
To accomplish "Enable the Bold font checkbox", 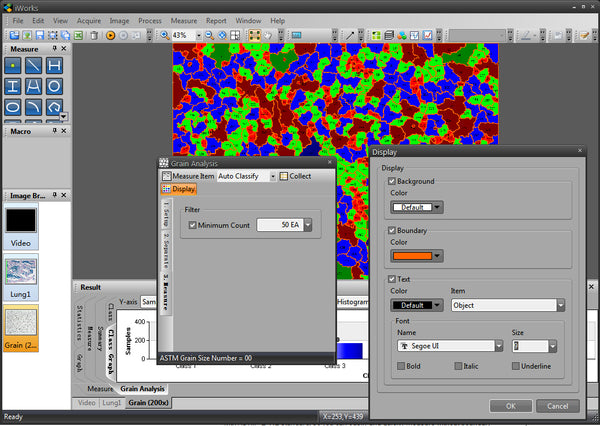I will click(401, 366).
